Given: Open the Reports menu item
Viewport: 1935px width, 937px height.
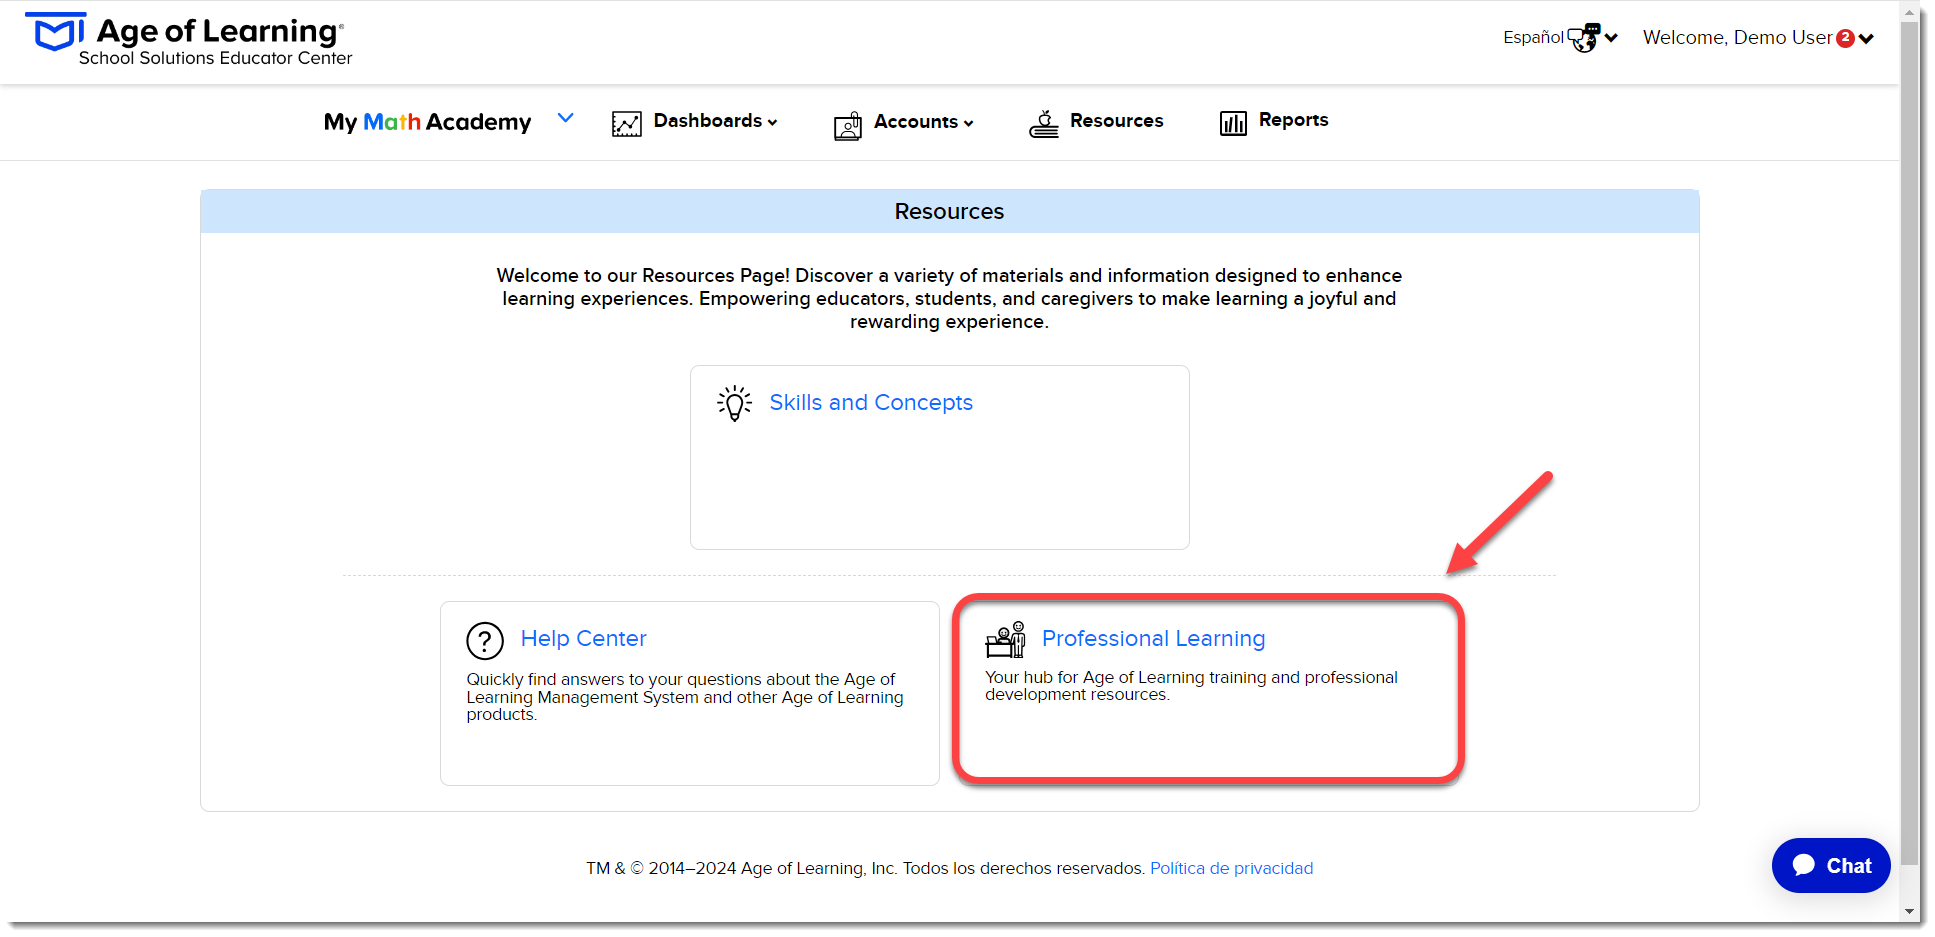Looking at the screenshot, I should click(x=1294, y=120).
